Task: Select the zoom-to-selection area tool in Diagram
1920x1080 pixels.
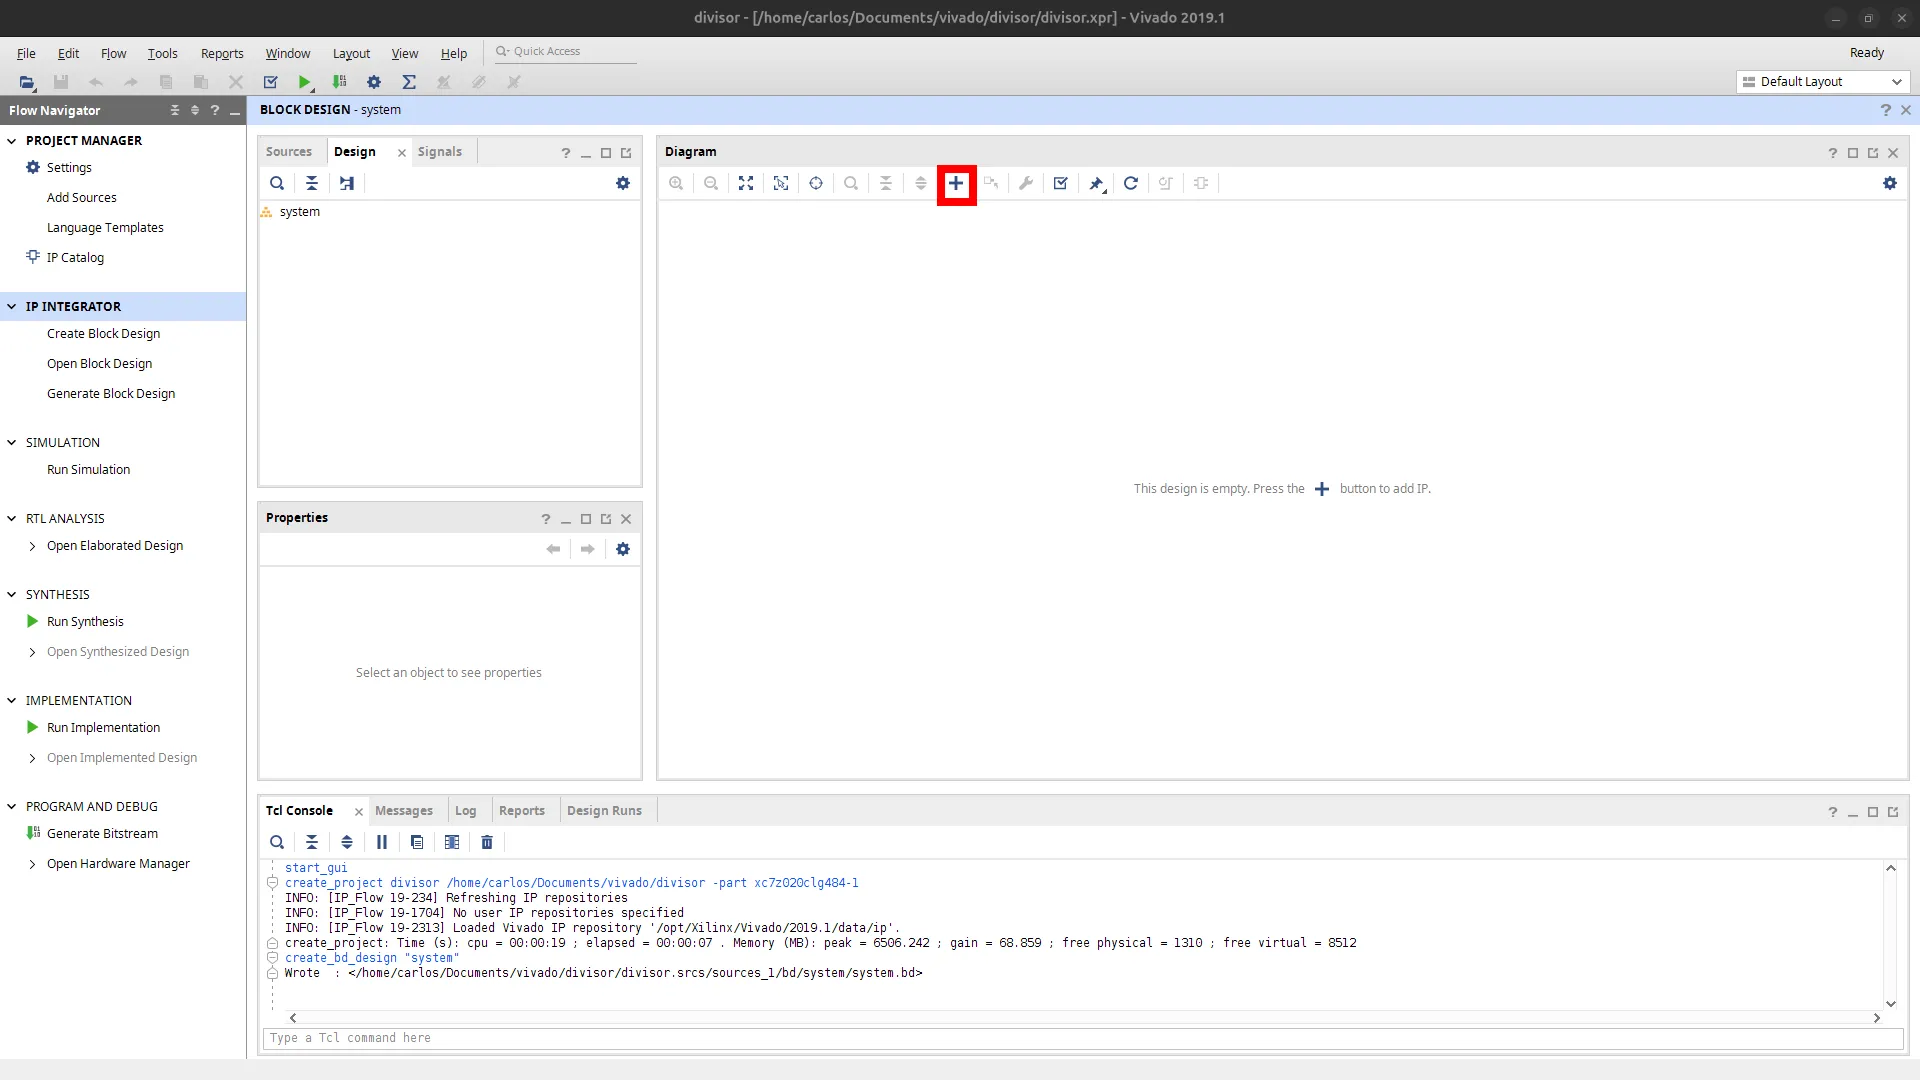Action: point(781,183)
